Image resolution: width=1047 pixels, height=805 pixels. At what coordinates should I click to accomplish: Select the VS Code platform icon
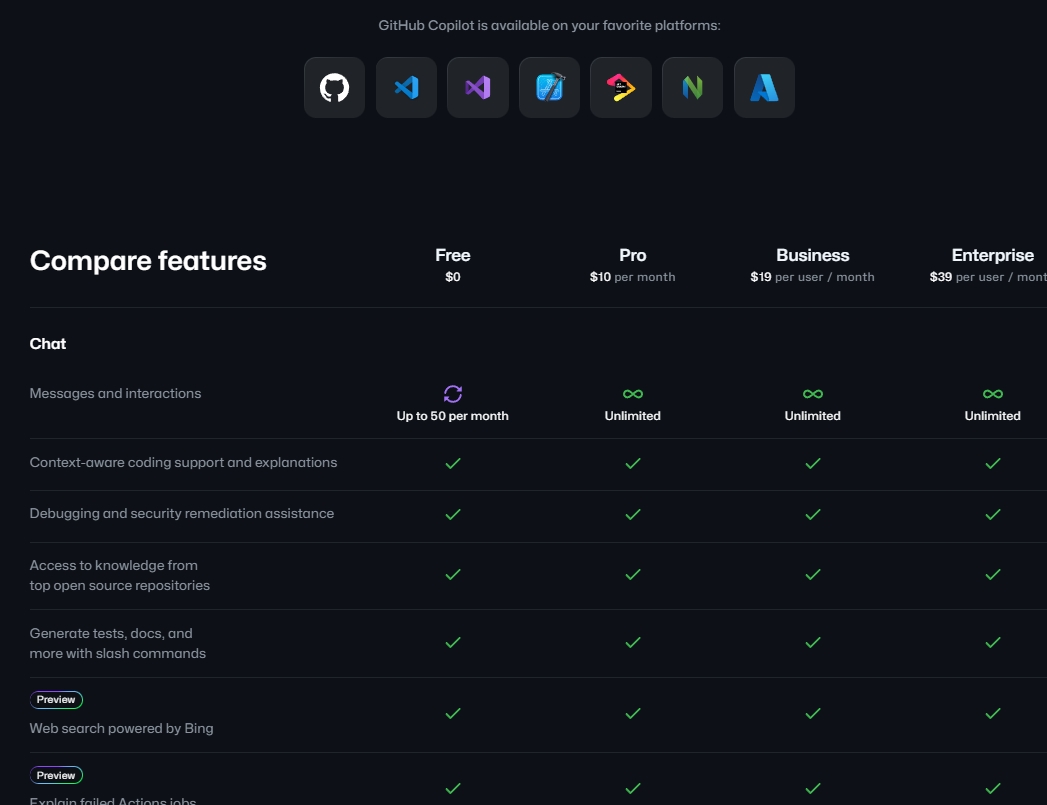(x=405, y=87)
